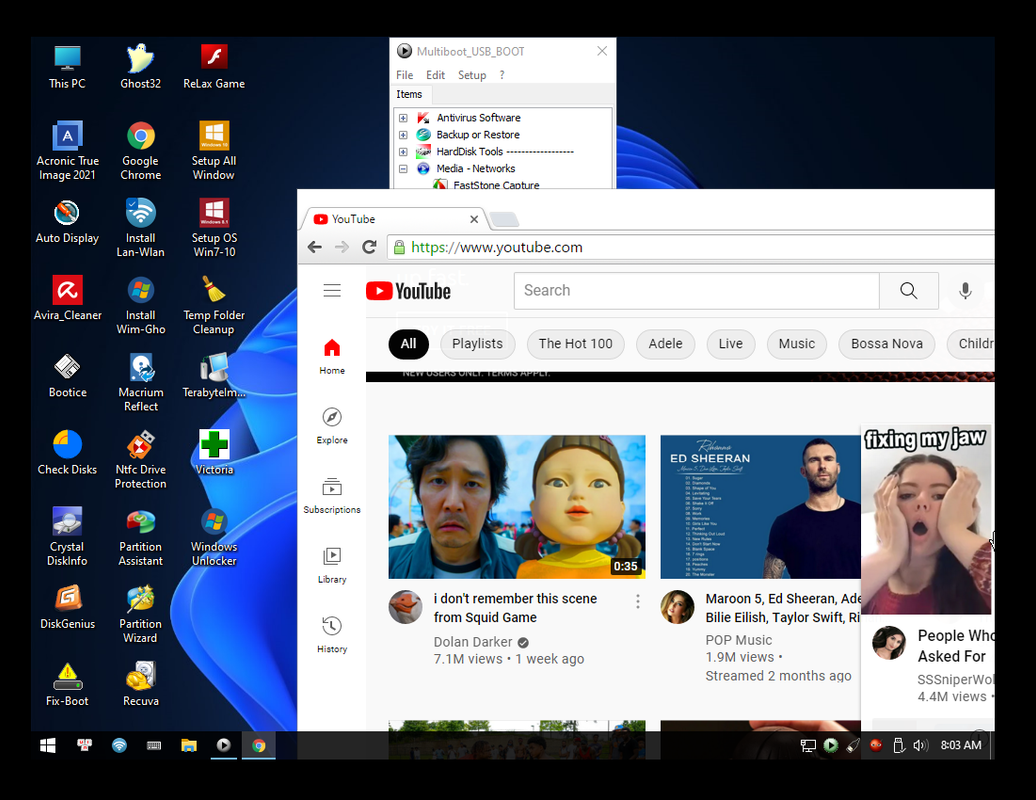This screenshot has height=800, width=1036.
Task: Open options menu for Squid Game video
Action: point(638,601)
